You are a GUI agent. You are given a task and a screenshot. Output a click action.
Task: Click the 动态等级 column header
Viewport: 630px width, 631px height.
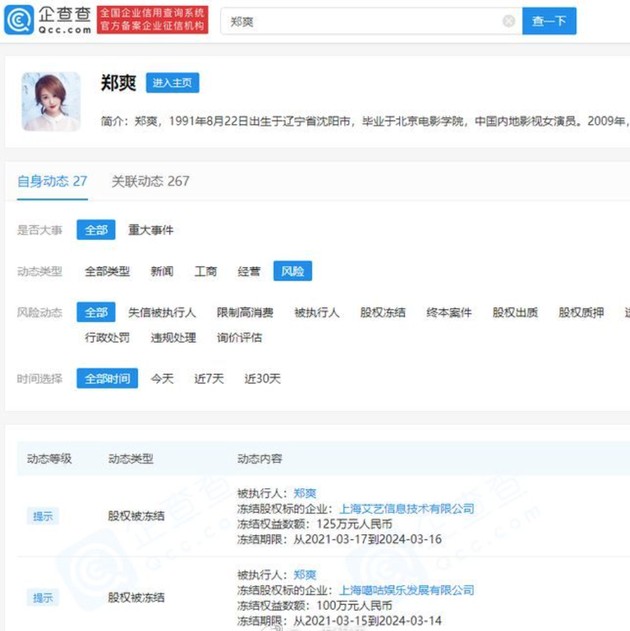tap(49, 459)
